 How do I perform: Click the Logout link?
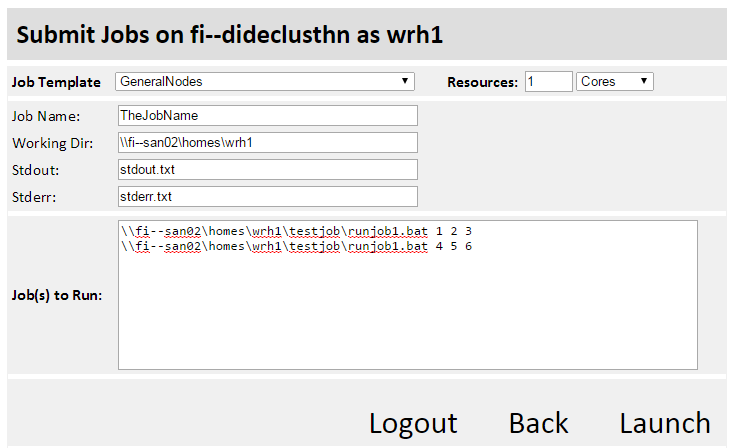point(413,423)
